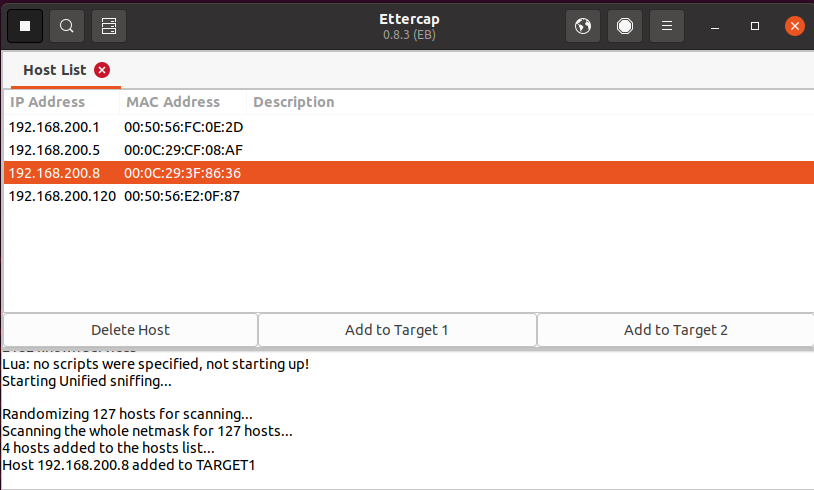Open the MITM globe menu
This screenshot has width=814, height=490.
pos(583,26)
